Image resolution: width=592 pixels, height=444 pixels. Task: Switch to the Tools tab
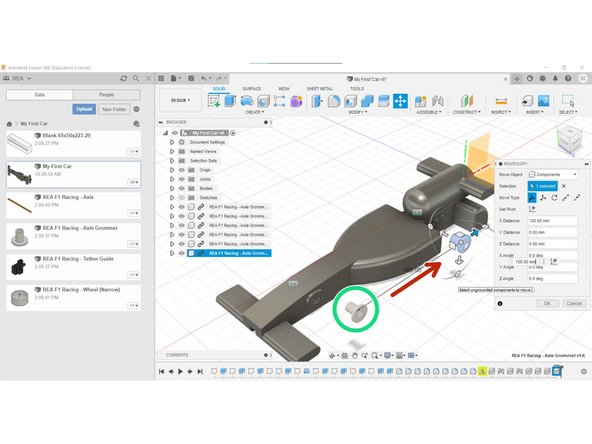point(357,89)
